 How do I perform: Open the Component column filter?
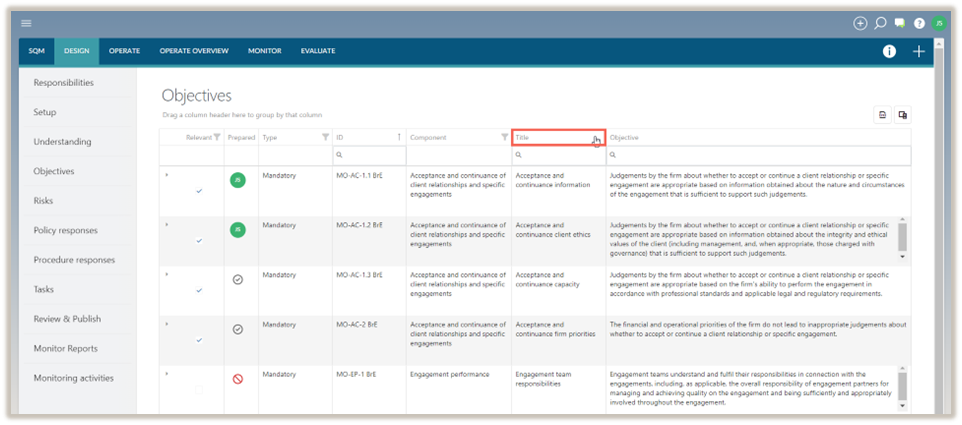(x=504, y=137)
